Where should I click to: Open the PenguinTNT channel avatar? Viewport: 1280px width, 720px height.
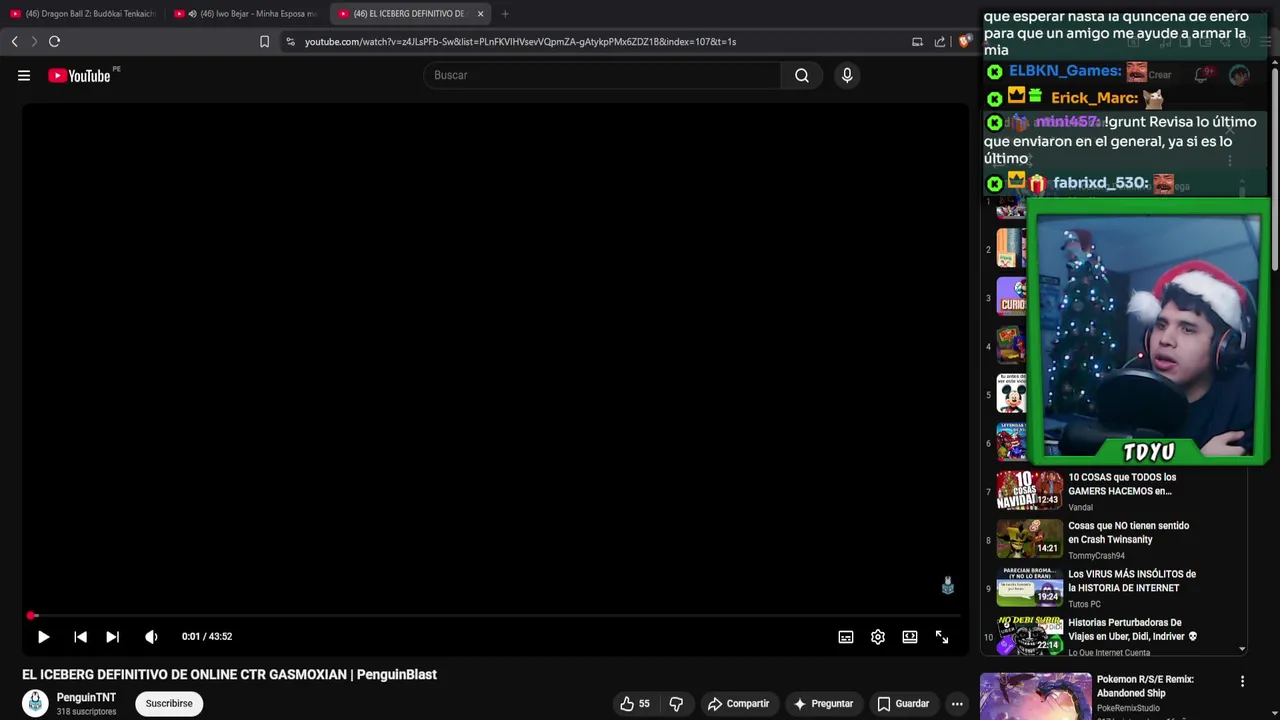tap(36, 703)
